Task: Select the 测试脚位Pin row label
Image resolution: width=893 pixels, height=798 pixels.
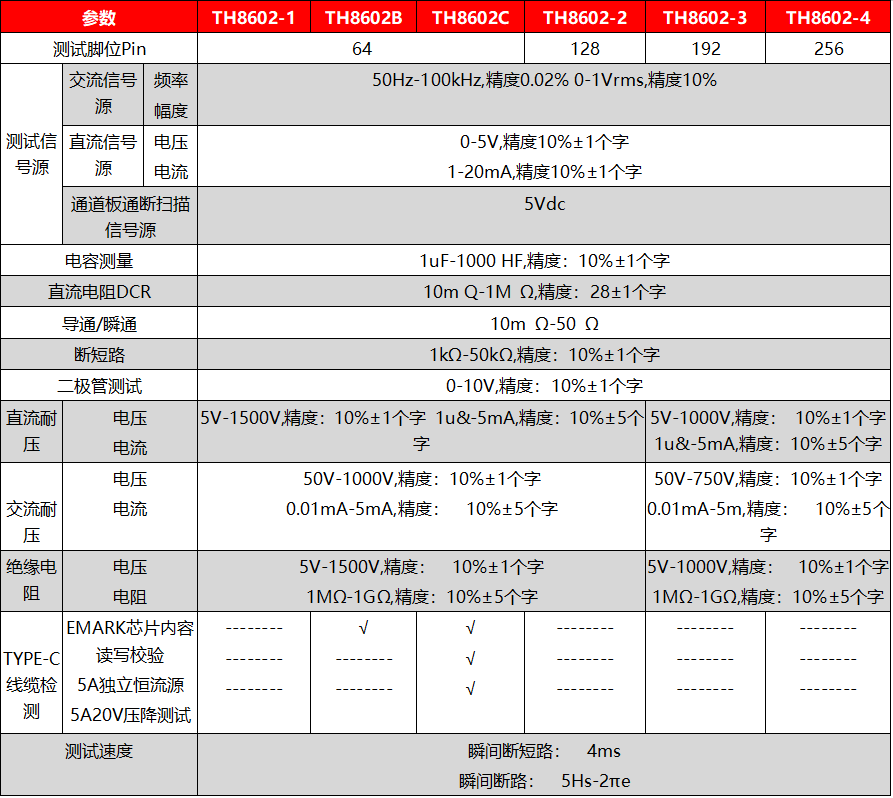Action: pyautogui.click(x=99, y=49)
